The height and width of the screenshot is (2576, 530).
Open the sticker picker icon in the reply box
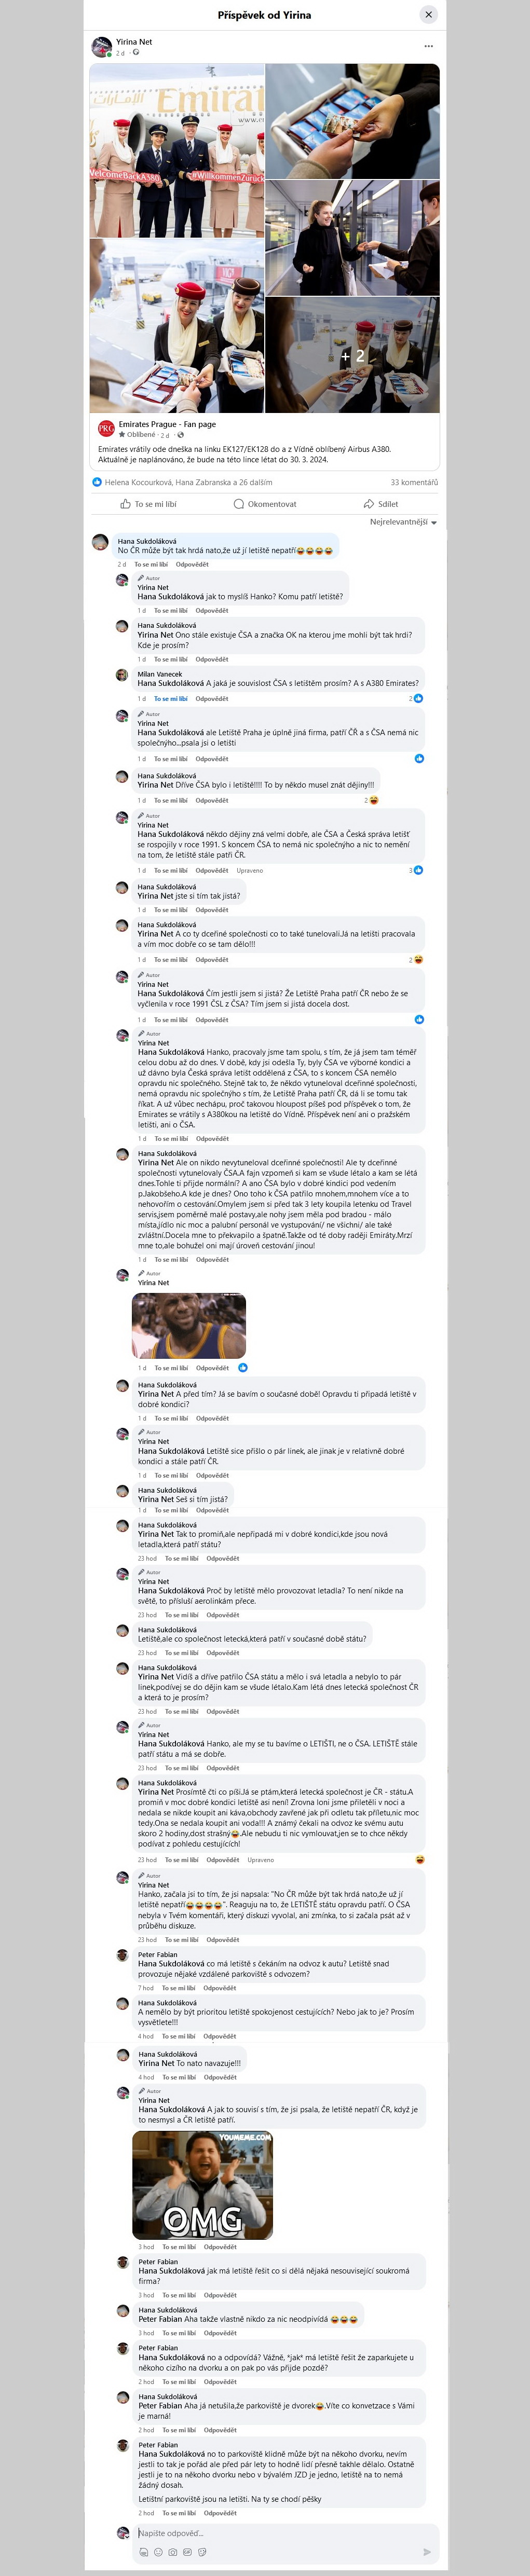pos(202,2552)
